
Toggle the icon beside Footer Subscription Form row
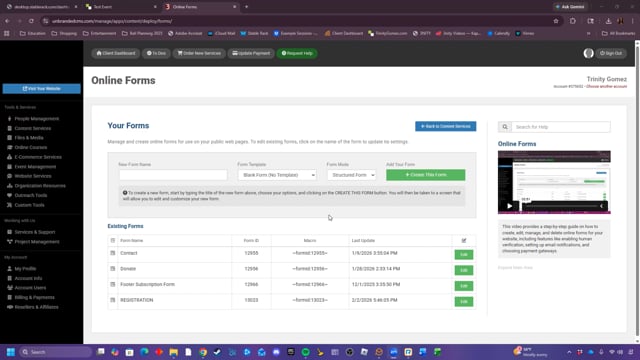click(113, 284)
